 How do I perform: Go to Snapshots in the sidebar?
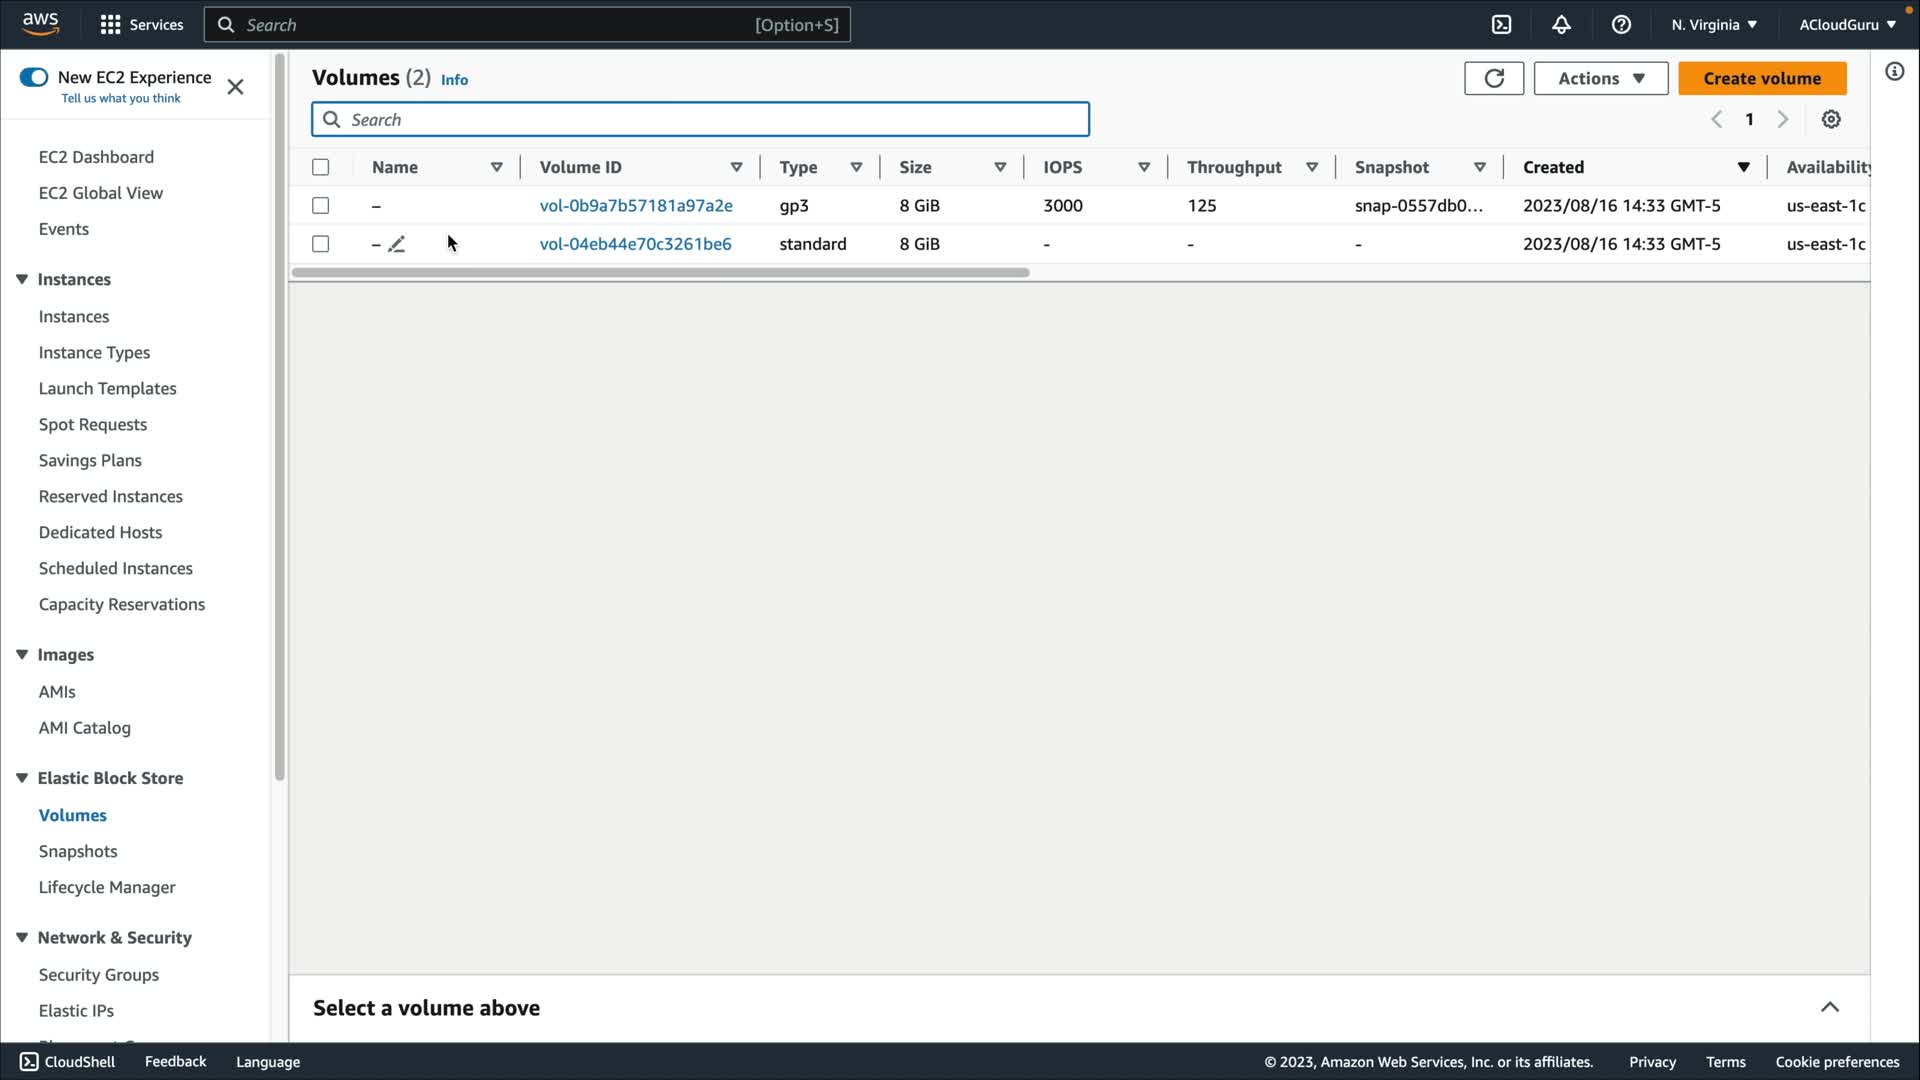(x=78, y=851)
